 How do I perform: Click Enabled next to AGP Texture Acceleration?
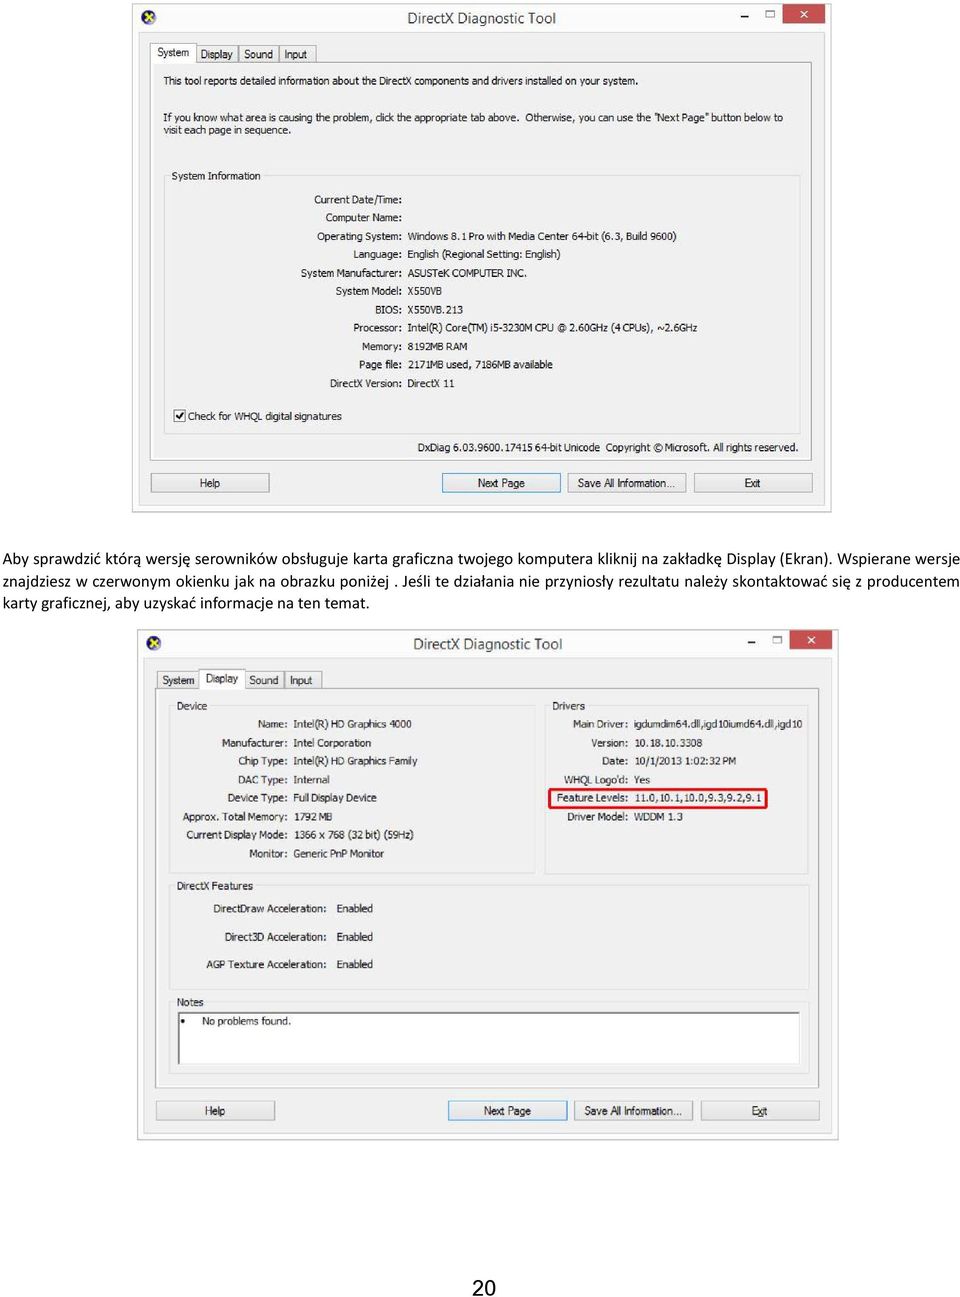point(355,965)
